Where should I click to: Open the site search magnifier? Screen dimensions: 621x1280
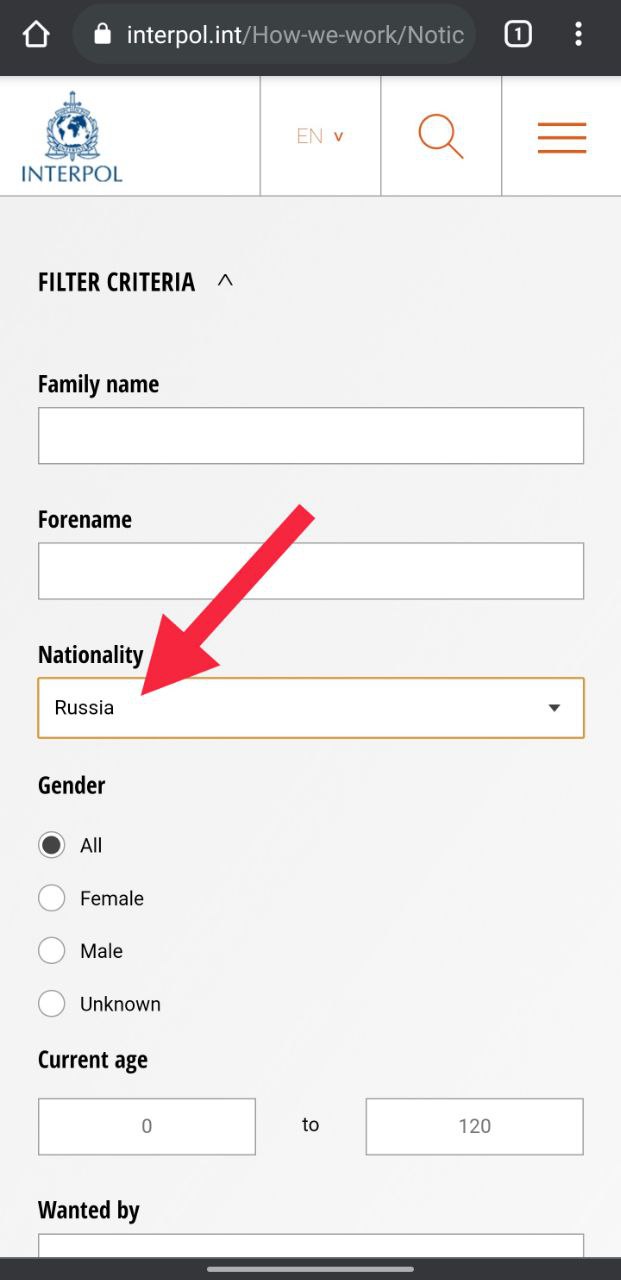(441, 136)
